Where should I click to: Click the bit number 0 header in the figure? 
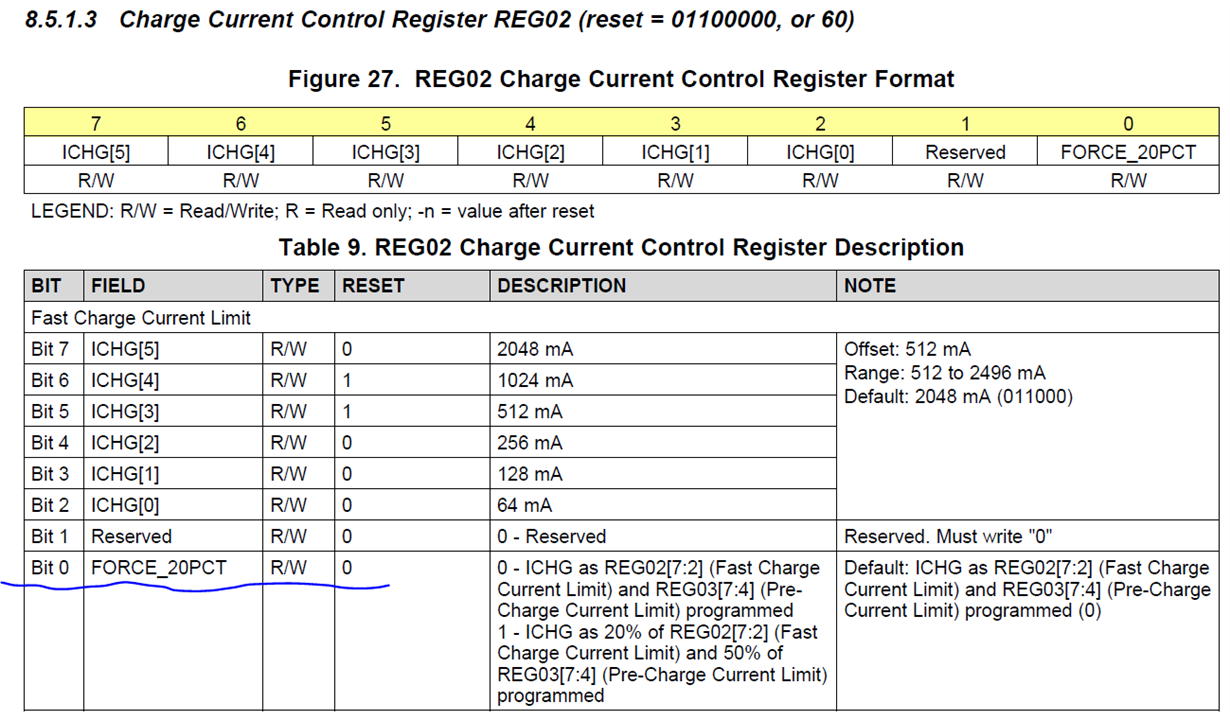[x=1128, y=124]
